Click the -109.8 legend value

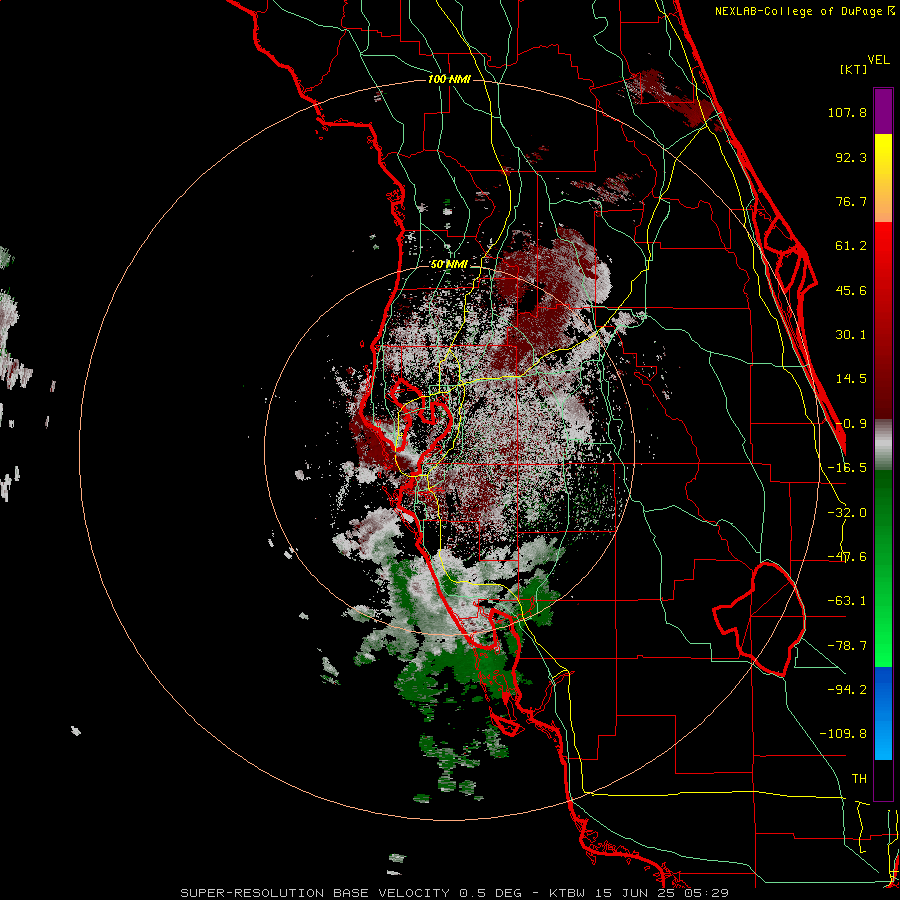(x=843, y=734)
